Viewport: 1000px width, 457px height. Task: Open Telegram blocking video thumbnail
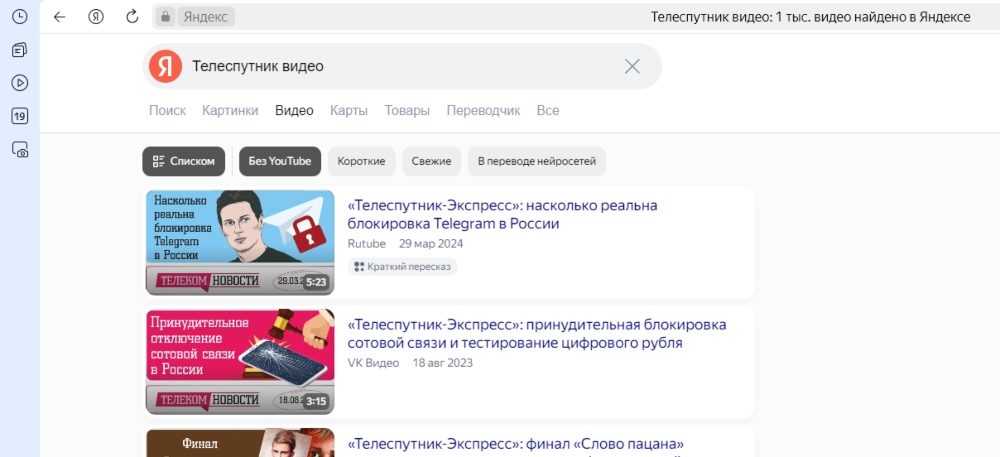point(240,243)
